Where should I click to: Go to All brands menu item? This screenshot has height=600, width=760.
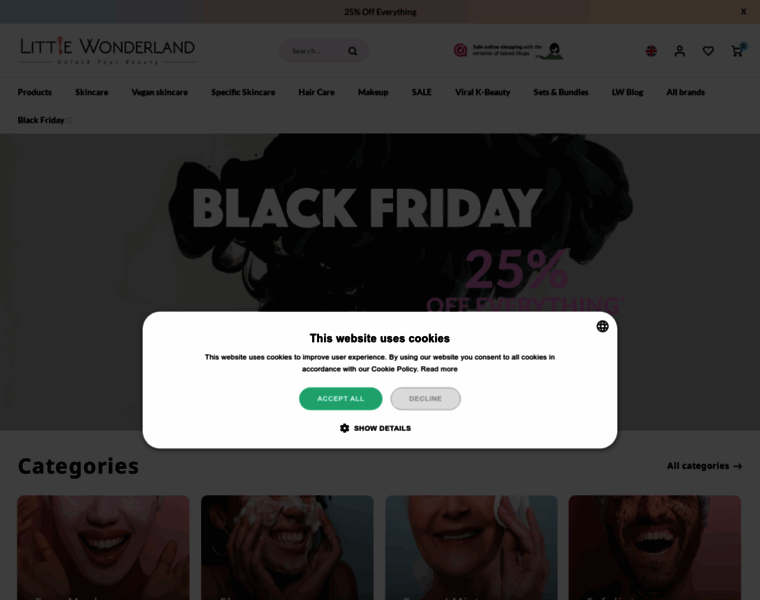click(685, 92)
